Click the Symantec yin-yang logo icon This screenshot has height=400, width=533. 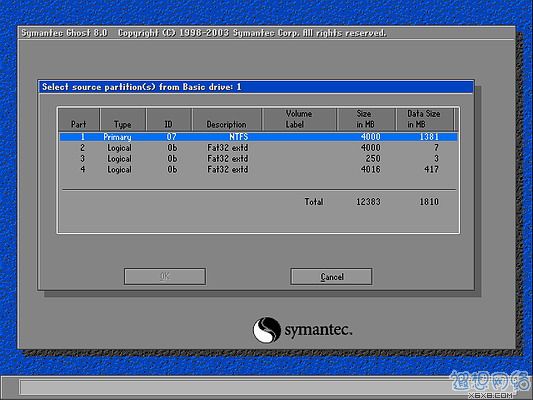[267, 330]
